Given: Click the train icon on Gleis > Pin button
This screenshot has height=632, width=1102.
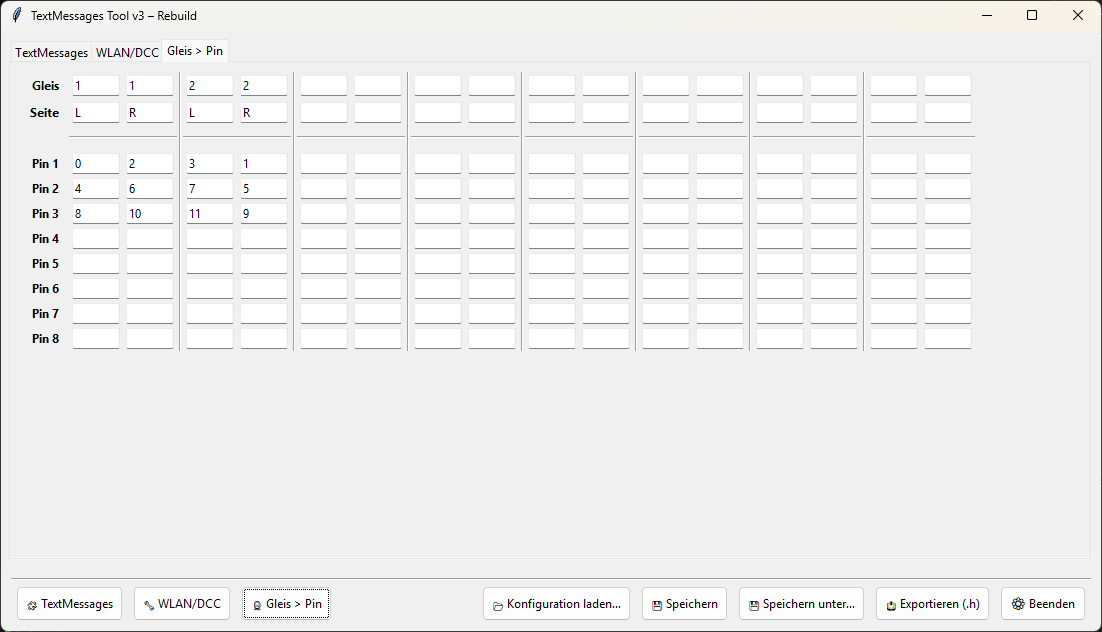Looking at the screenshot, I should click(257, 605).
